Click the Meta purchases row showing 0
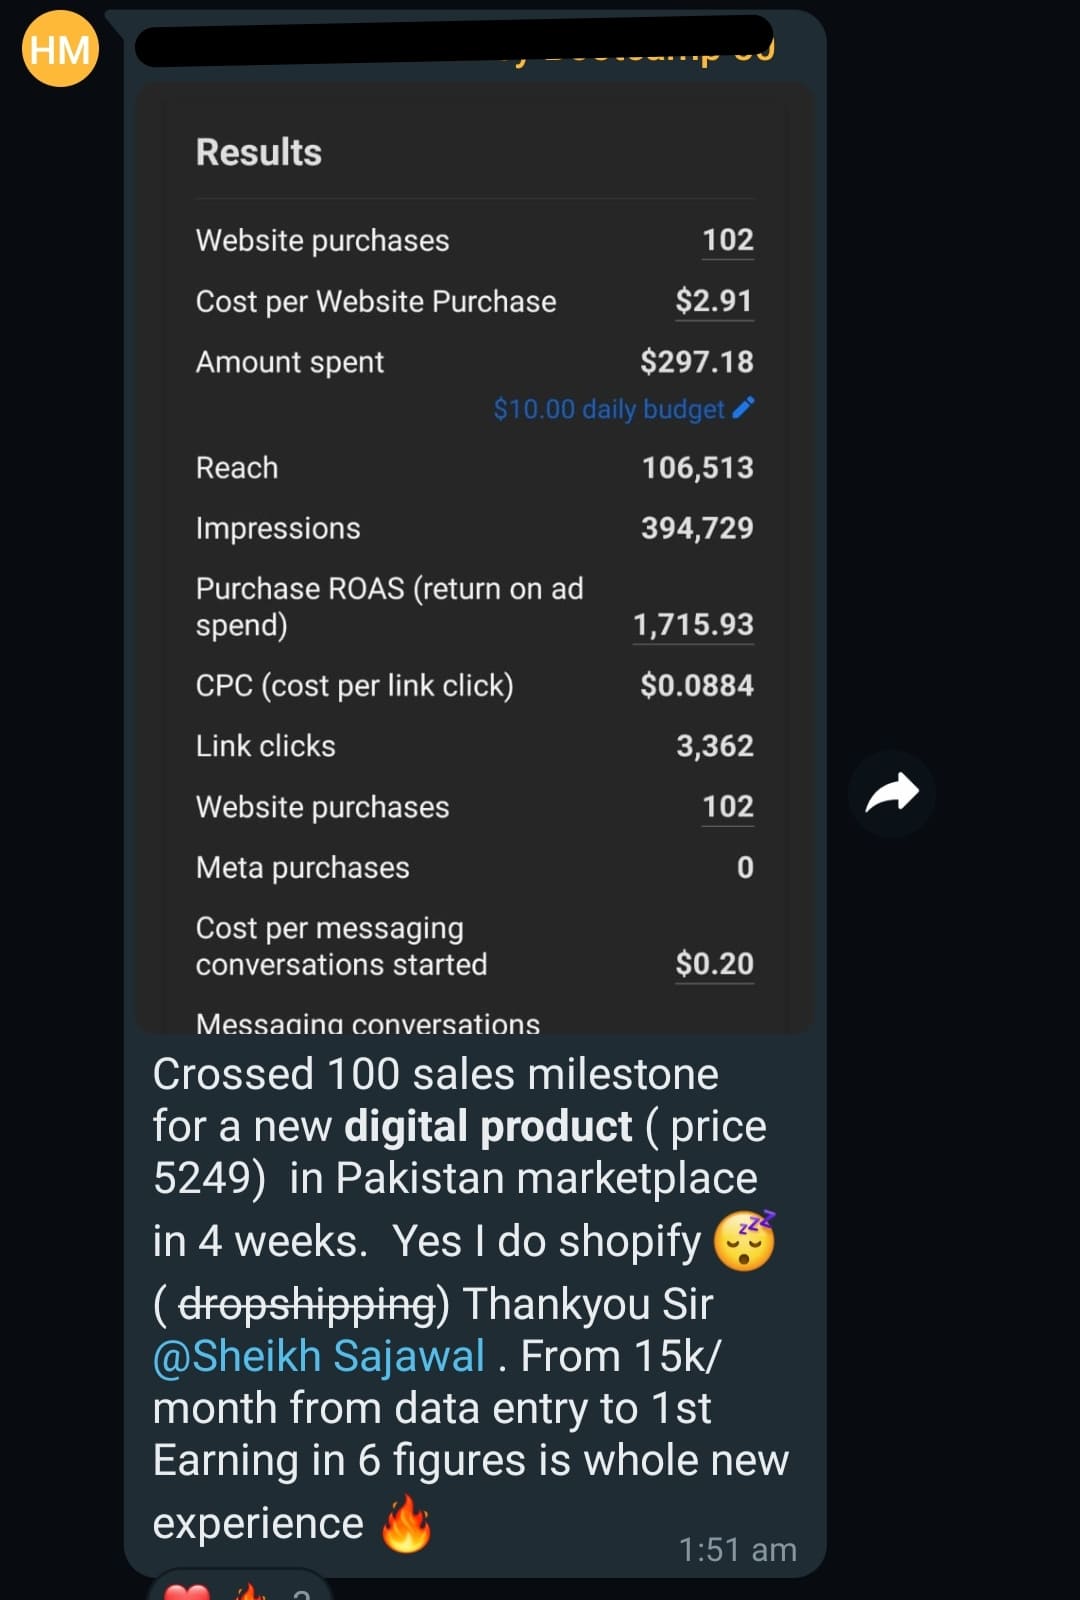This screenshot has width=1080, height=1600. (x=470, y=867)
